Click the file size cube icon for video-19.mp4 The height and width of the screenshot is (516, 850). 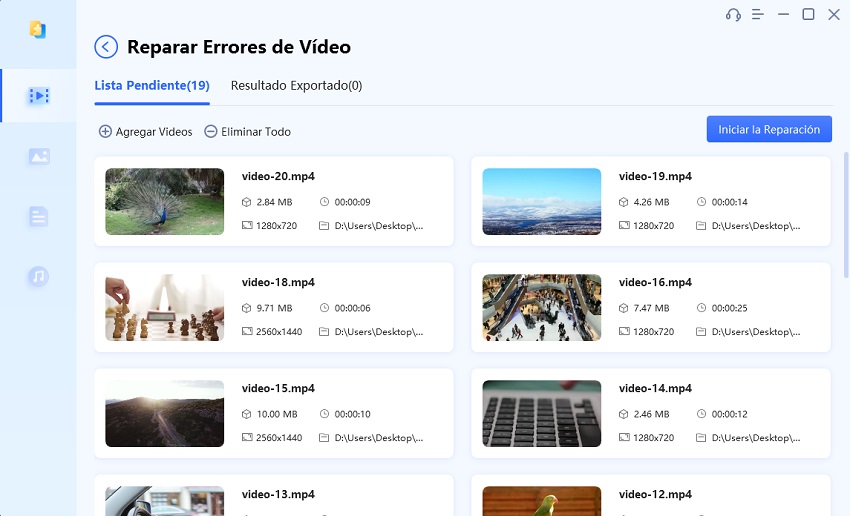click(x=623, y=202)
